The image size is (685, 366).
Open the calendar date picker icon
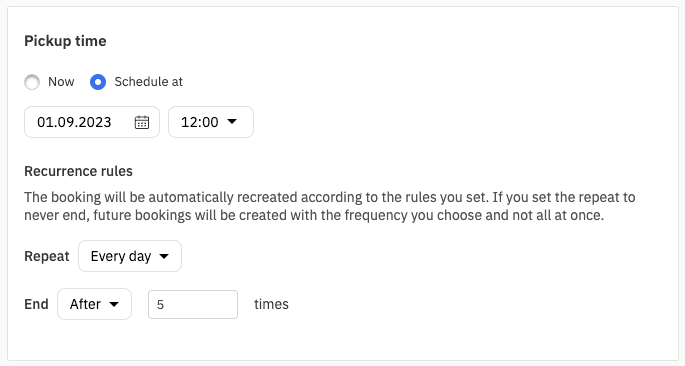142,122
